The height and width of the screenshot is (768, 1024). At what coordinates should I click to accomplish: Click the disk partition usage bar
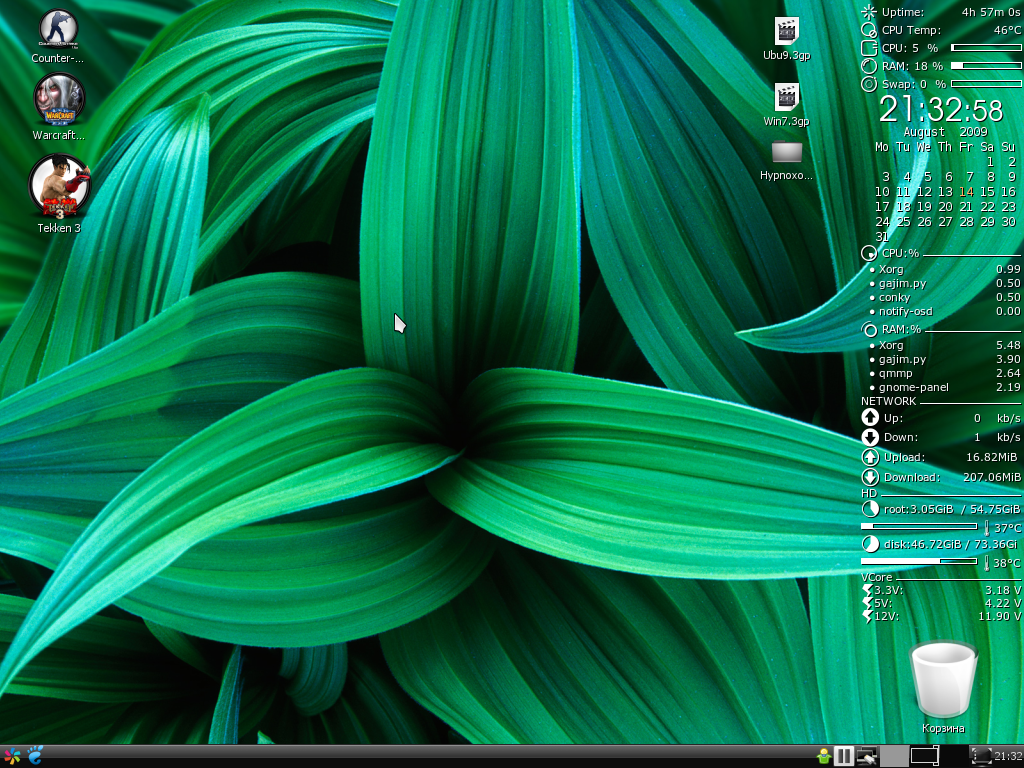919,561
